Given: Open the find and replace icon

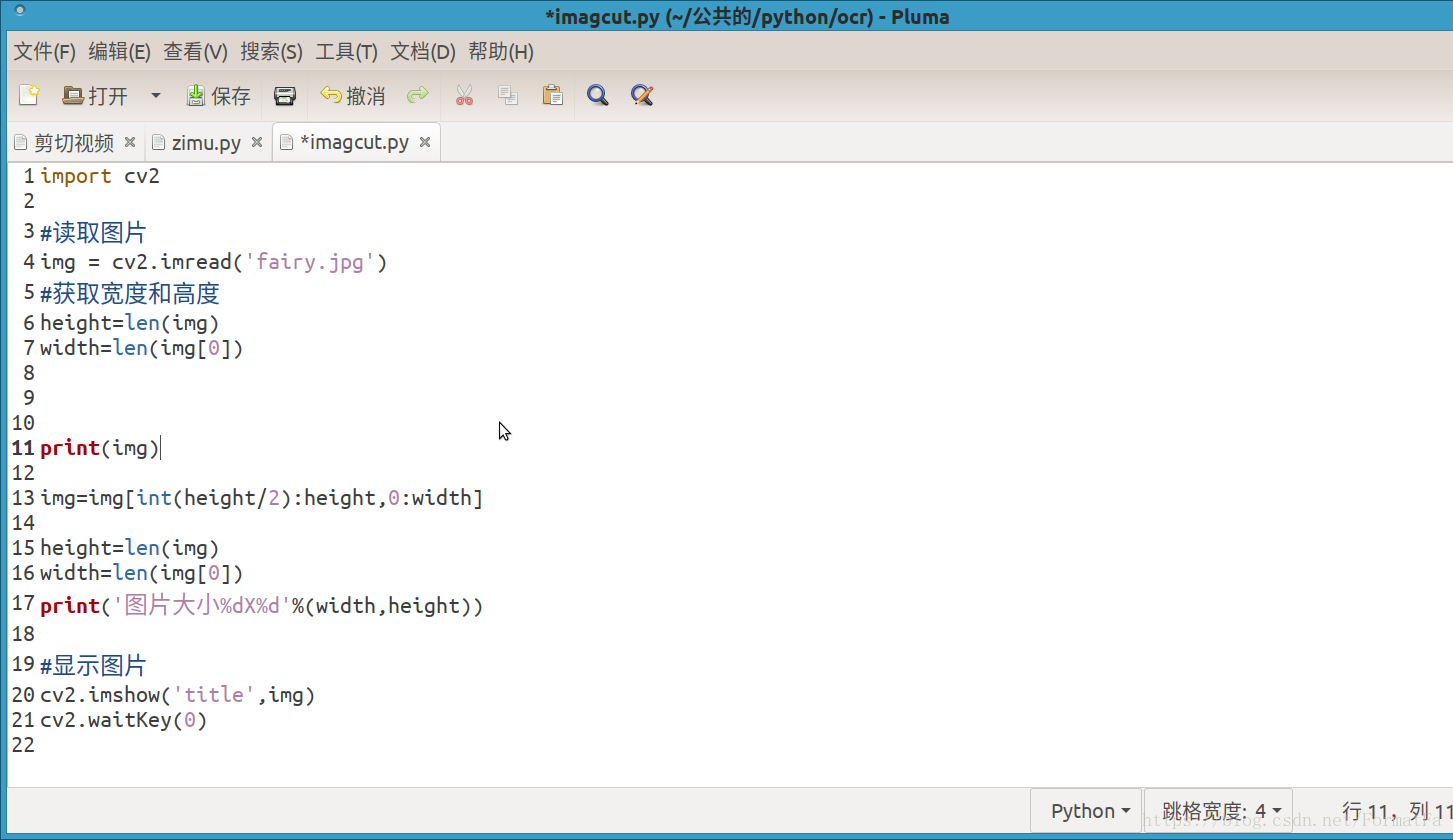Looking at the screenshot, I should coord(642,96).
